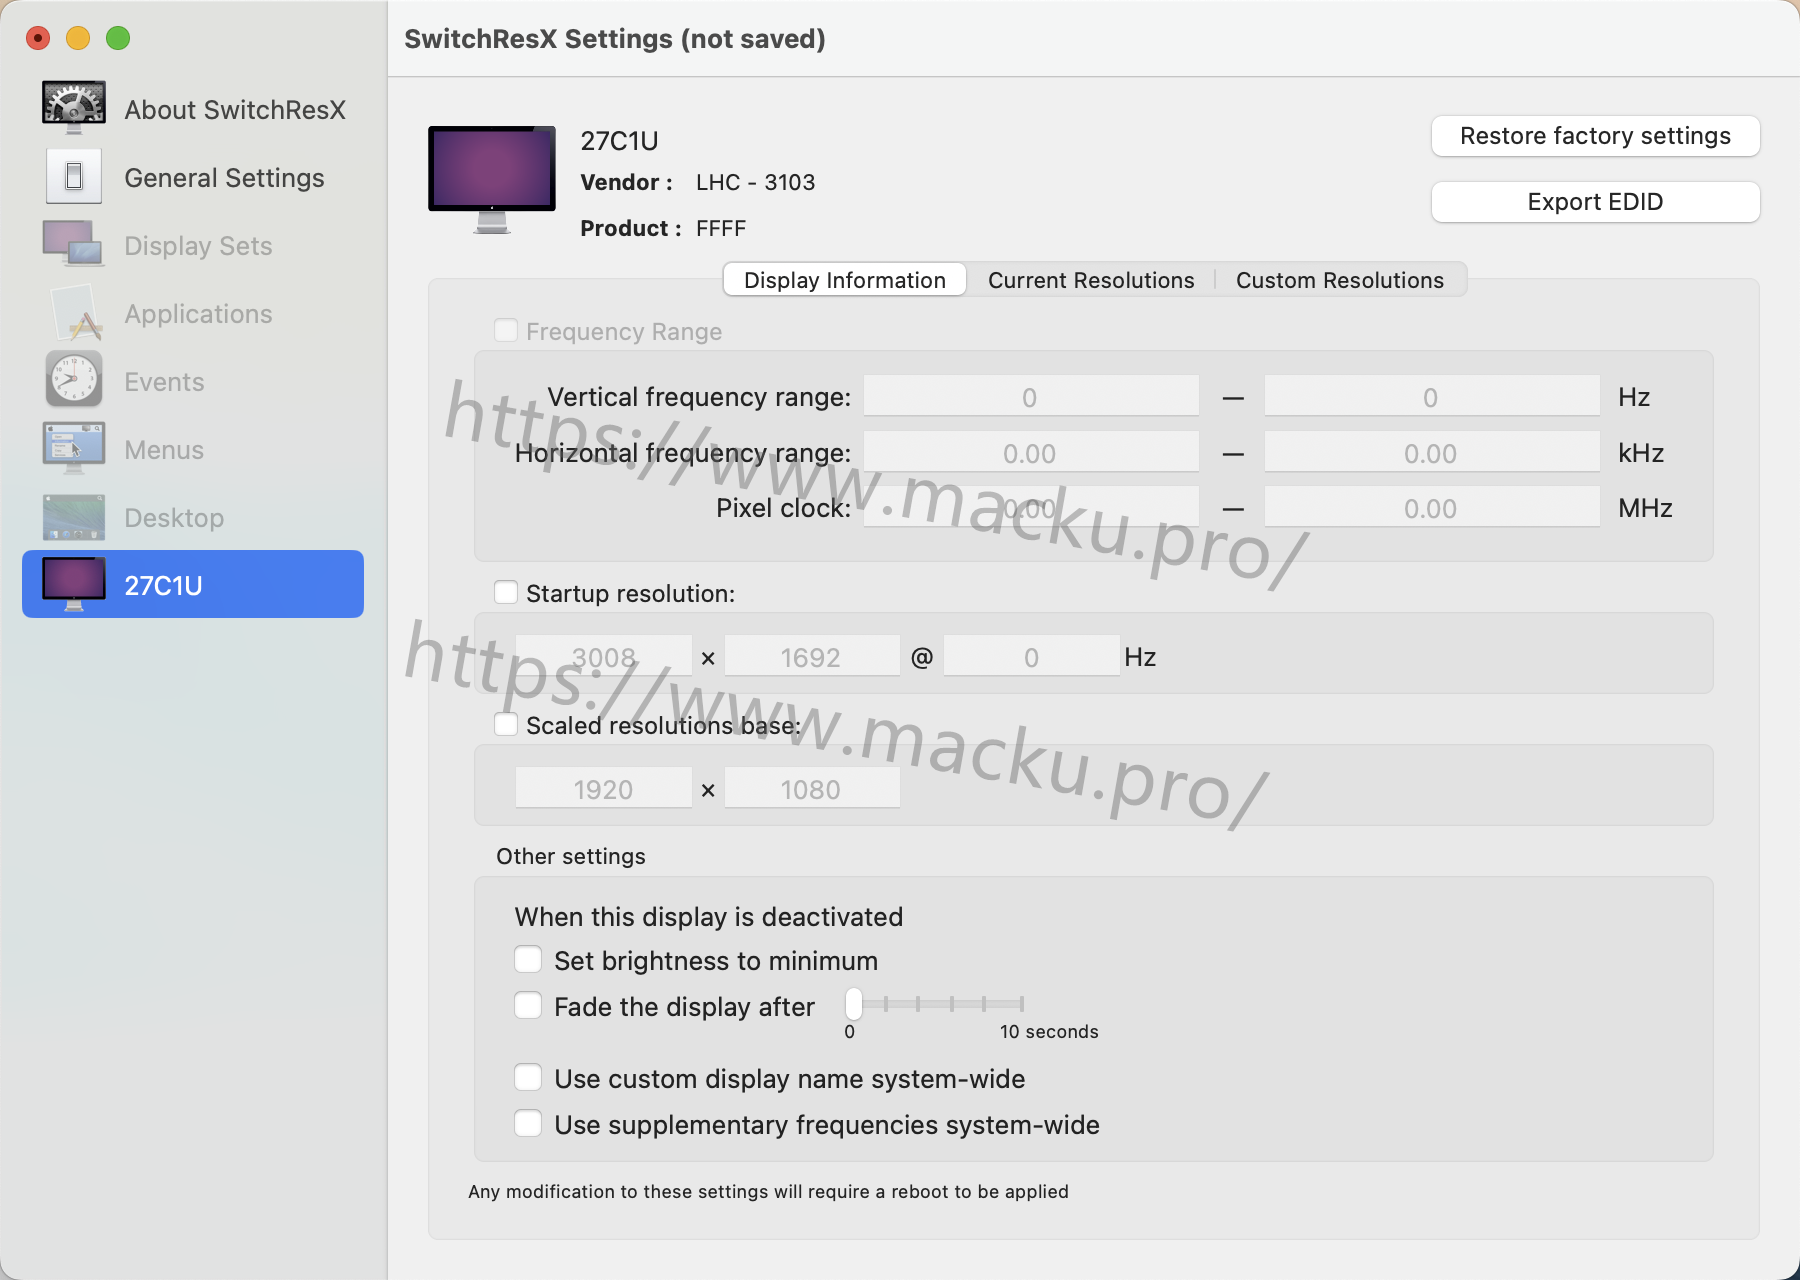This screenshot has width=1800, height=1280.
Task: Switch to Custom Resolutions tab
Action: (1340, 280)
